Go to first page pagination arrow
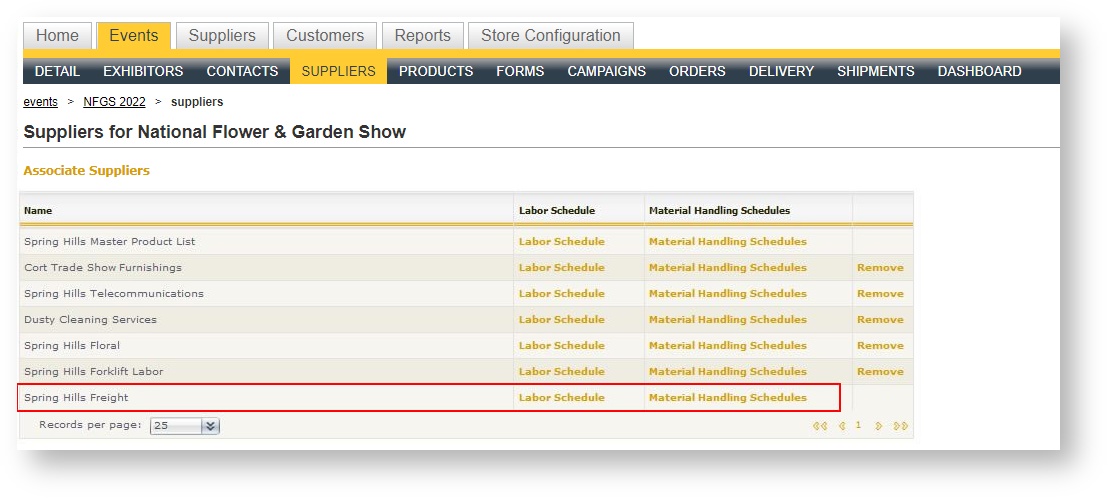Screen dimensions: 1108x498 [x=820, y=426]
